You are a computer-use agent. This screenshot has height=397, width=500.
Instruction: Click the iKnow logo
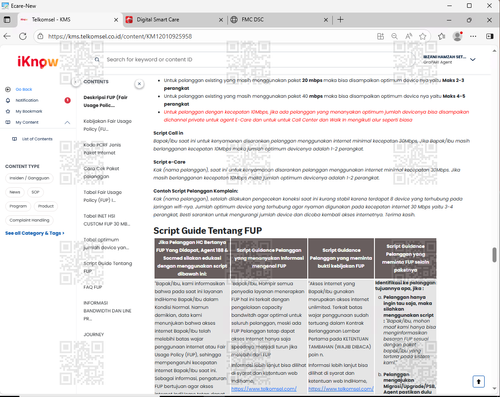pos(38,62)
